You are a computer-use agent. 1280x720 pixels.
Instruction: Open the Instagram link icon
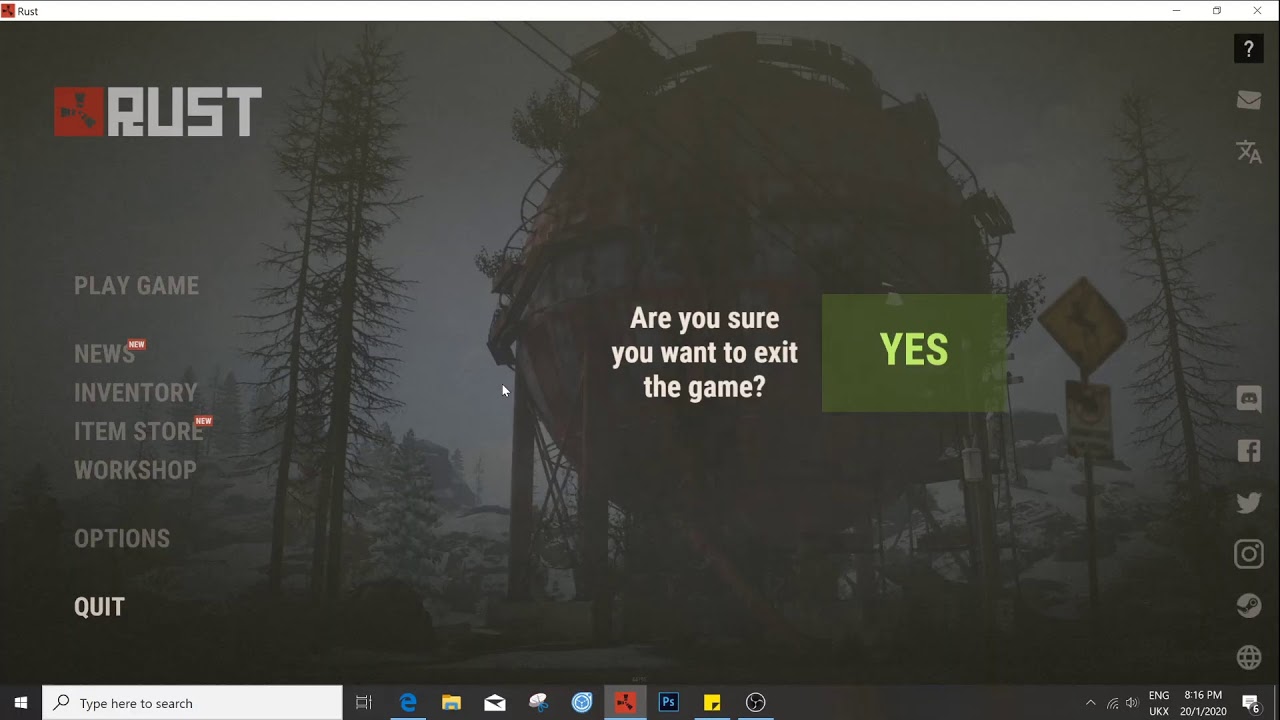[x=1249, y=554]
